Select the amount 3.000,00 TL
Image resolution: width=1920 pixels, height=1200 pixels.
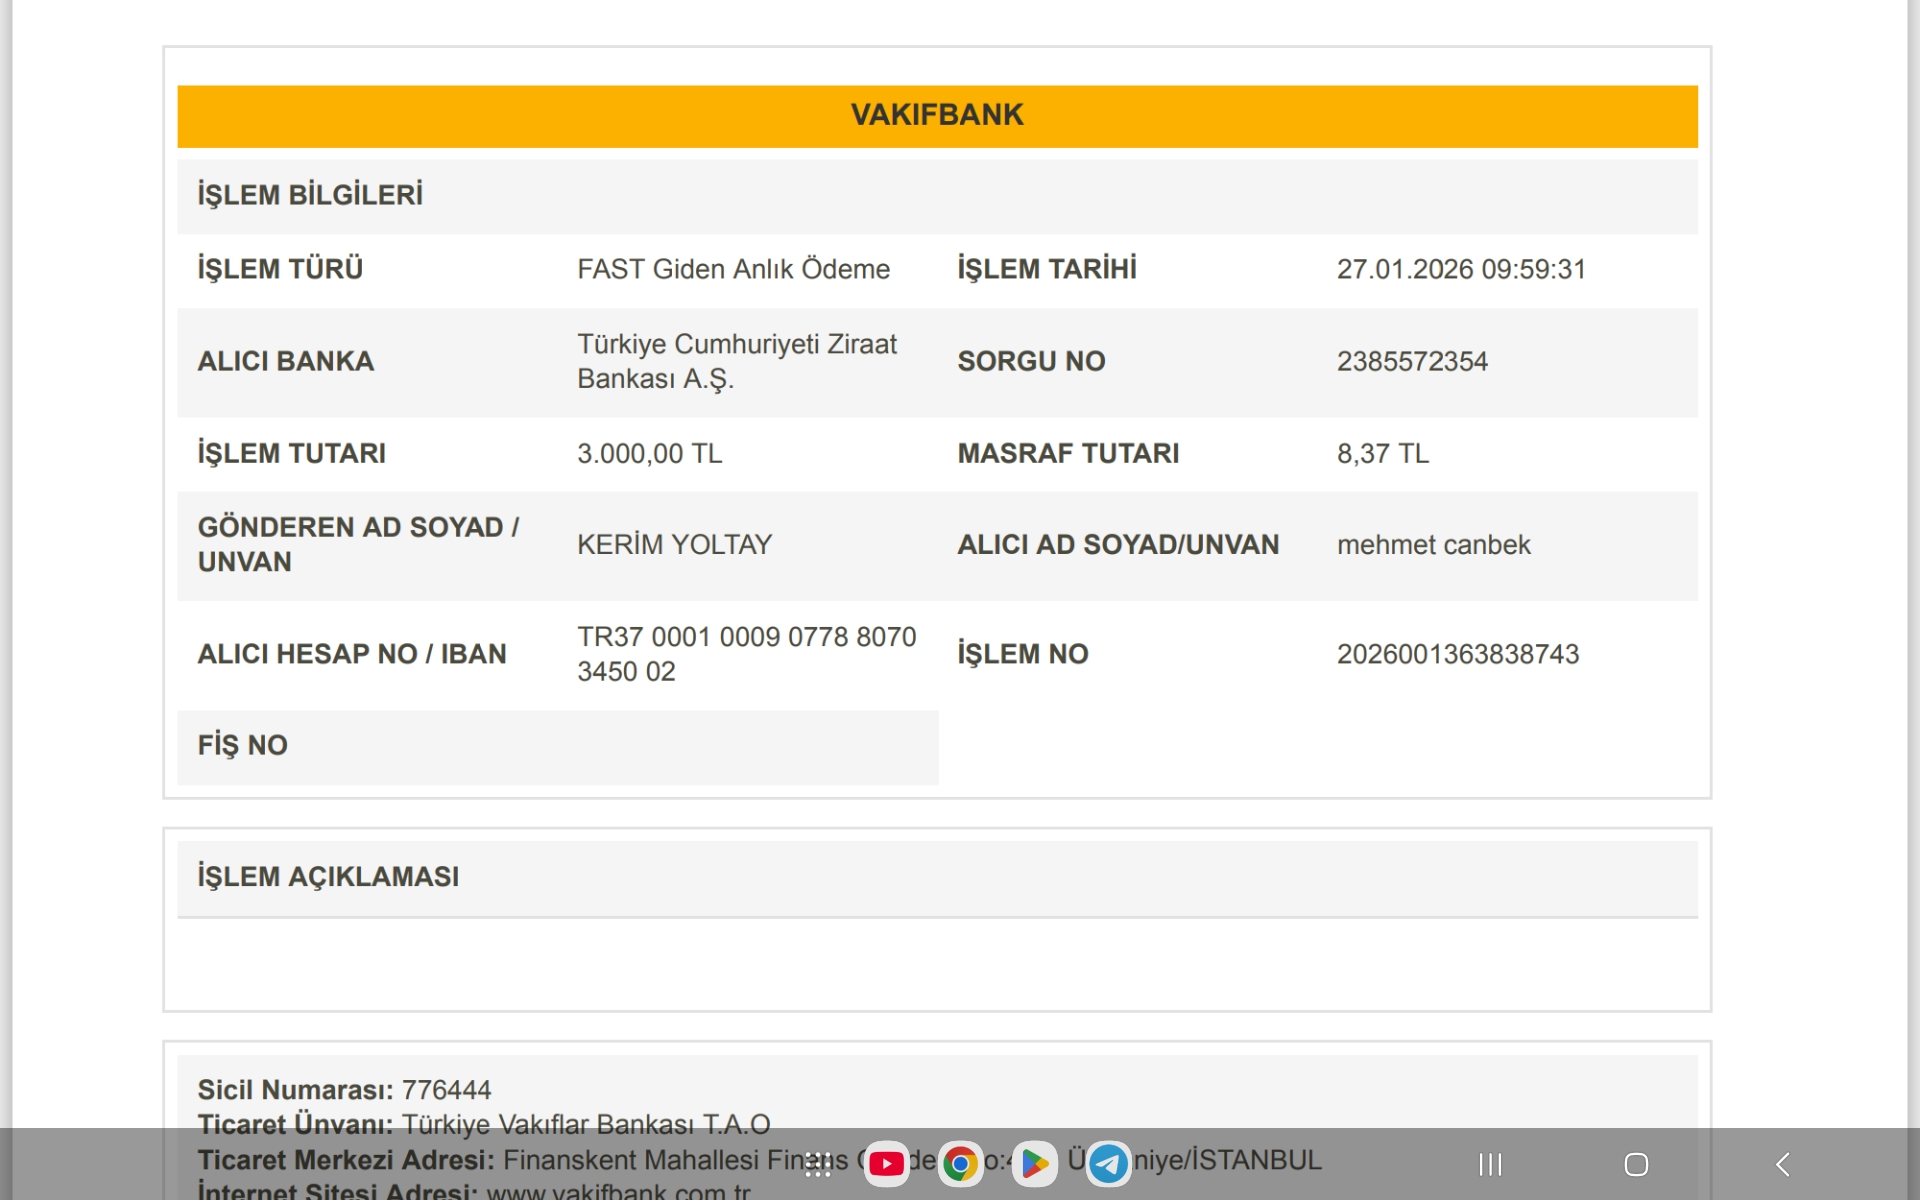tap(649, 454)
